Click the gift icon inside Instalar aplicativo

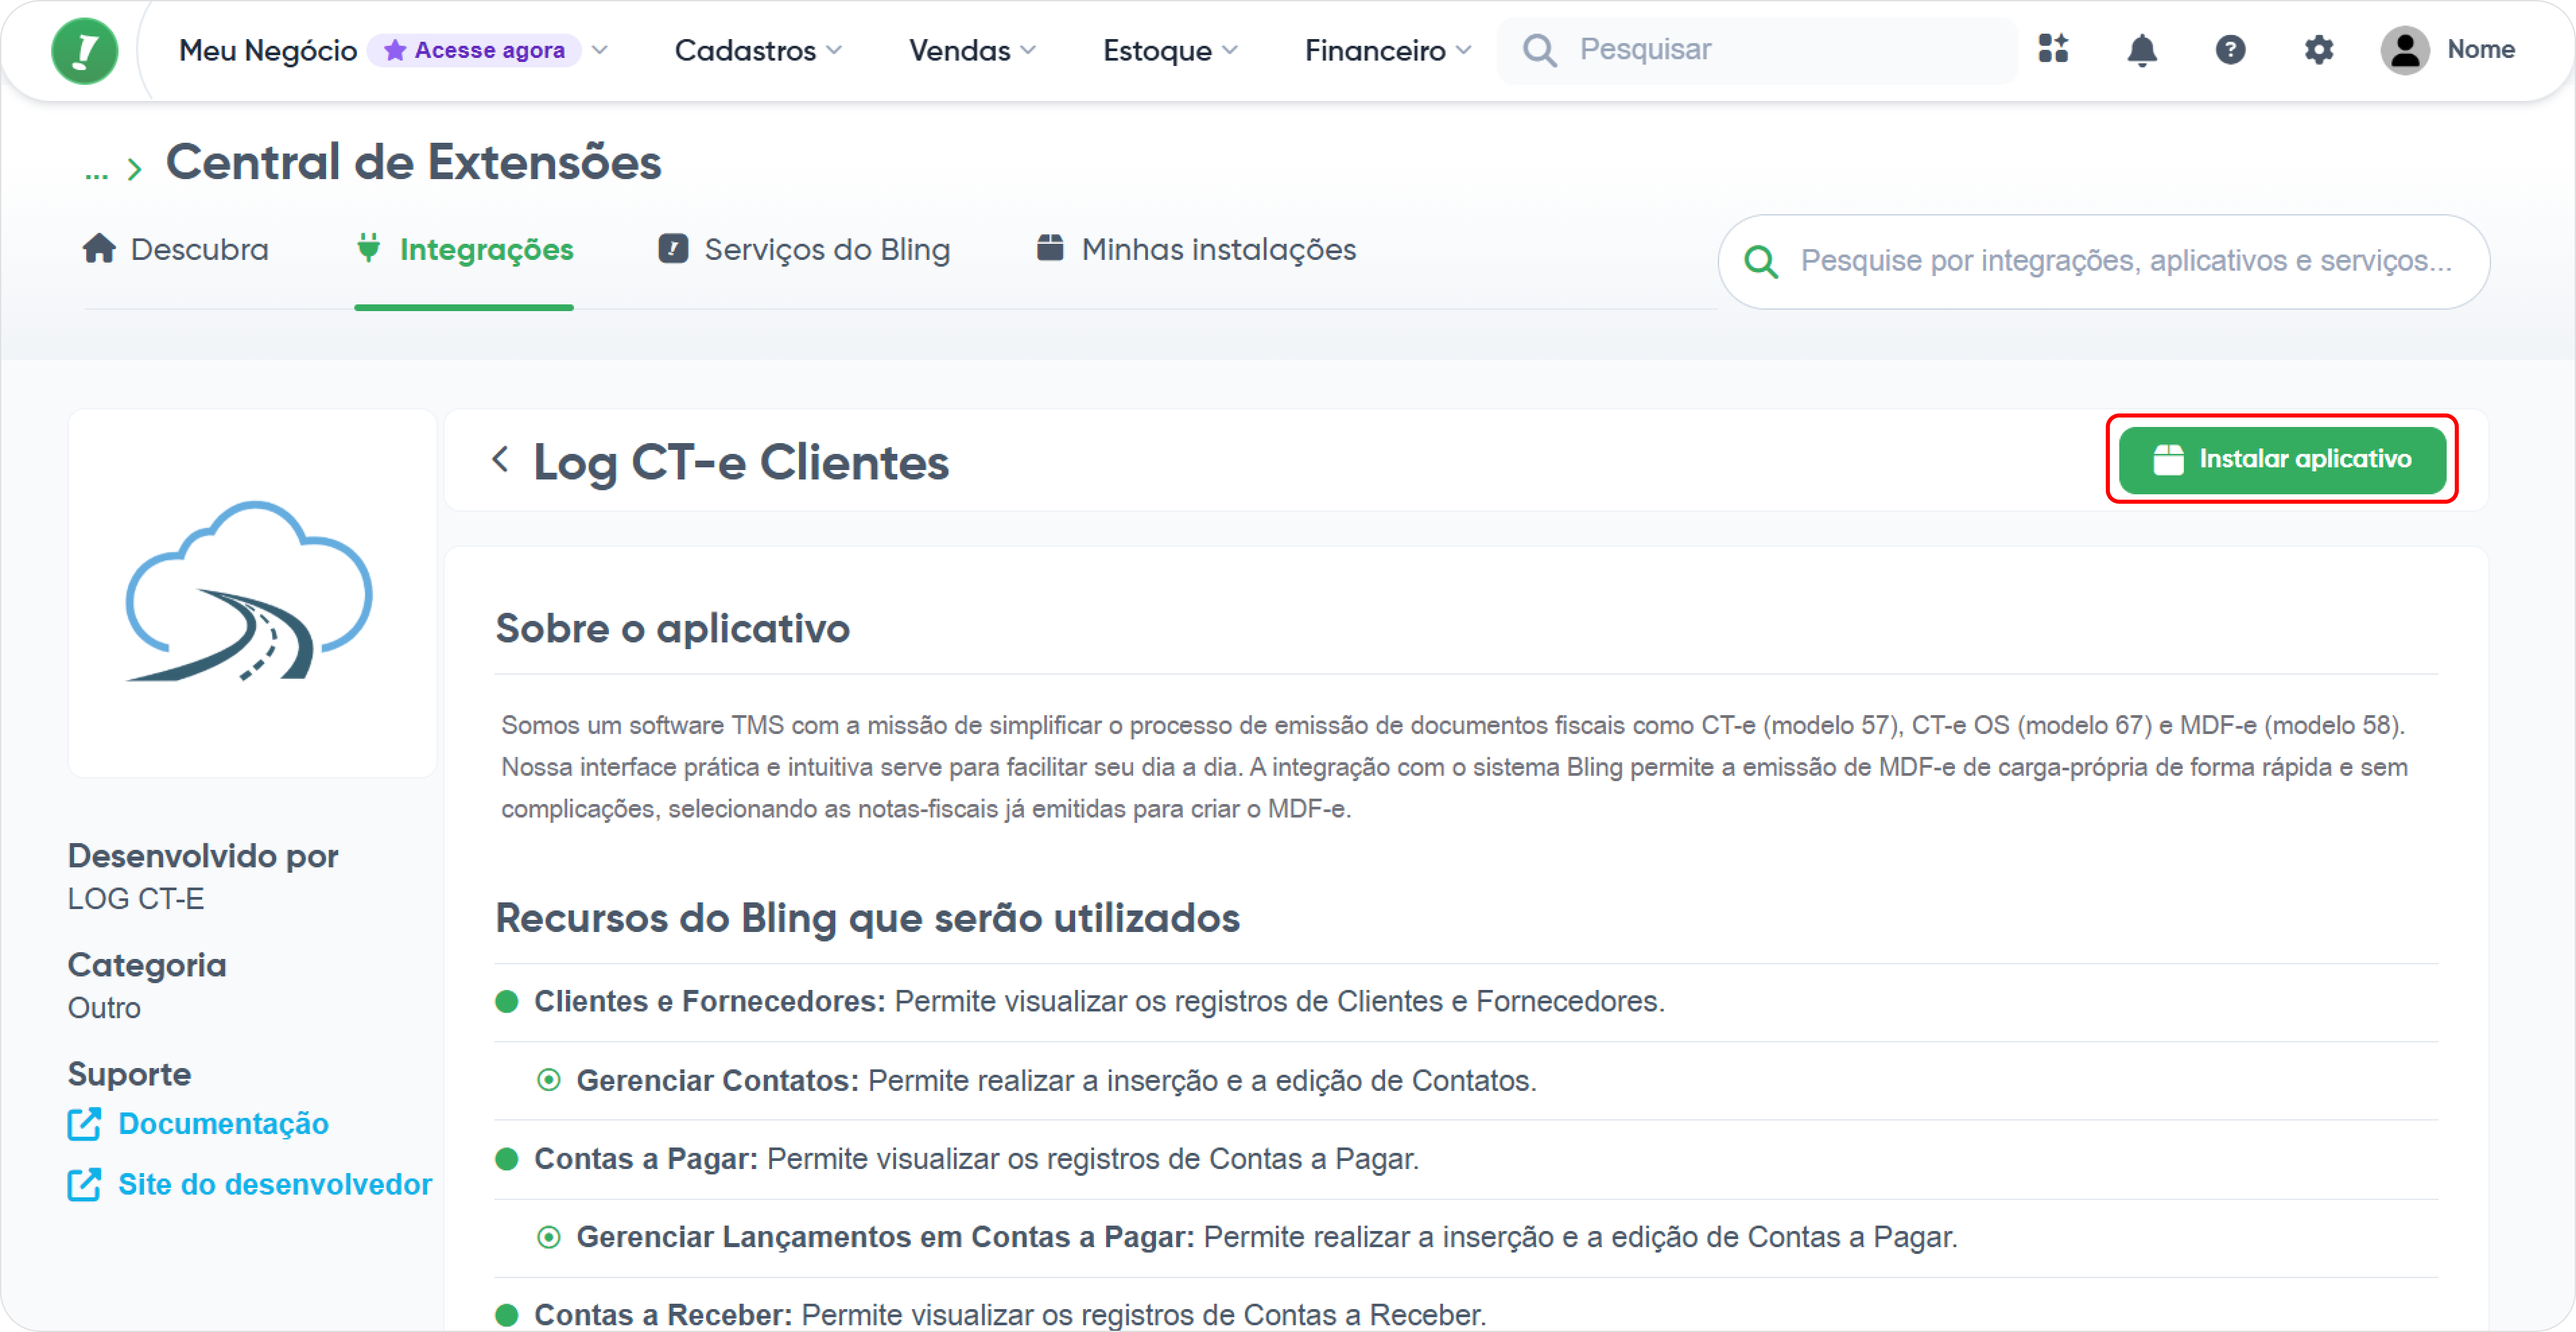pyautogui.click(x=2168, y=459)
